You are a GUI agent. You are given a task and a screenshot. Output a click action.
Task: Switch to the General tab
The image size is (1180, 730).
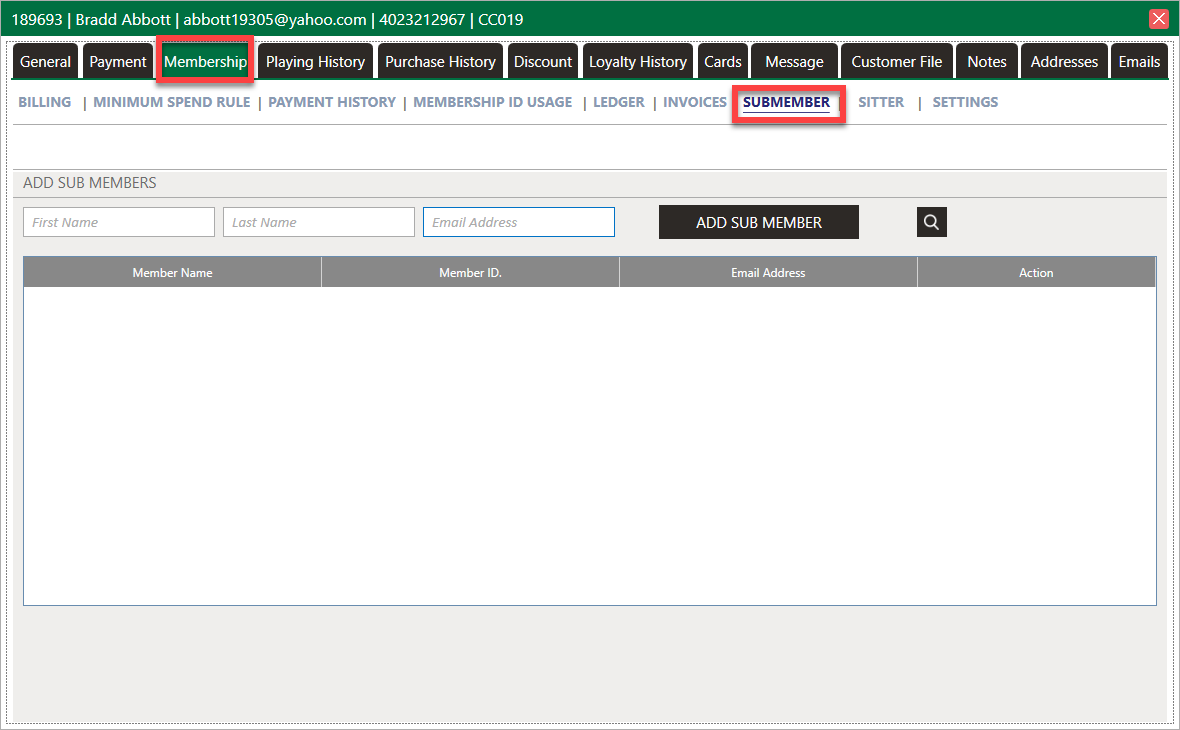pyautogui.click(x=46, y=62)
